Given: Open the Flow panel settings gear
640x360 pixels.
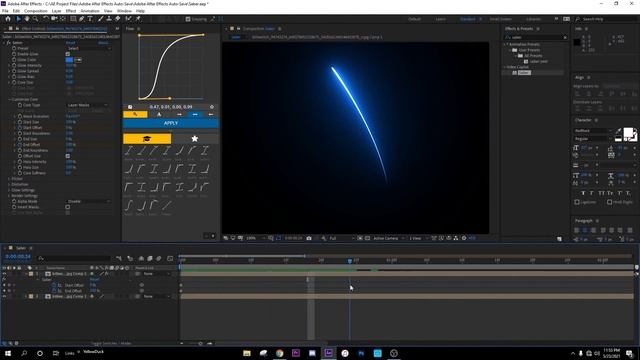Looking at the screenshot, I should point(211,107).
